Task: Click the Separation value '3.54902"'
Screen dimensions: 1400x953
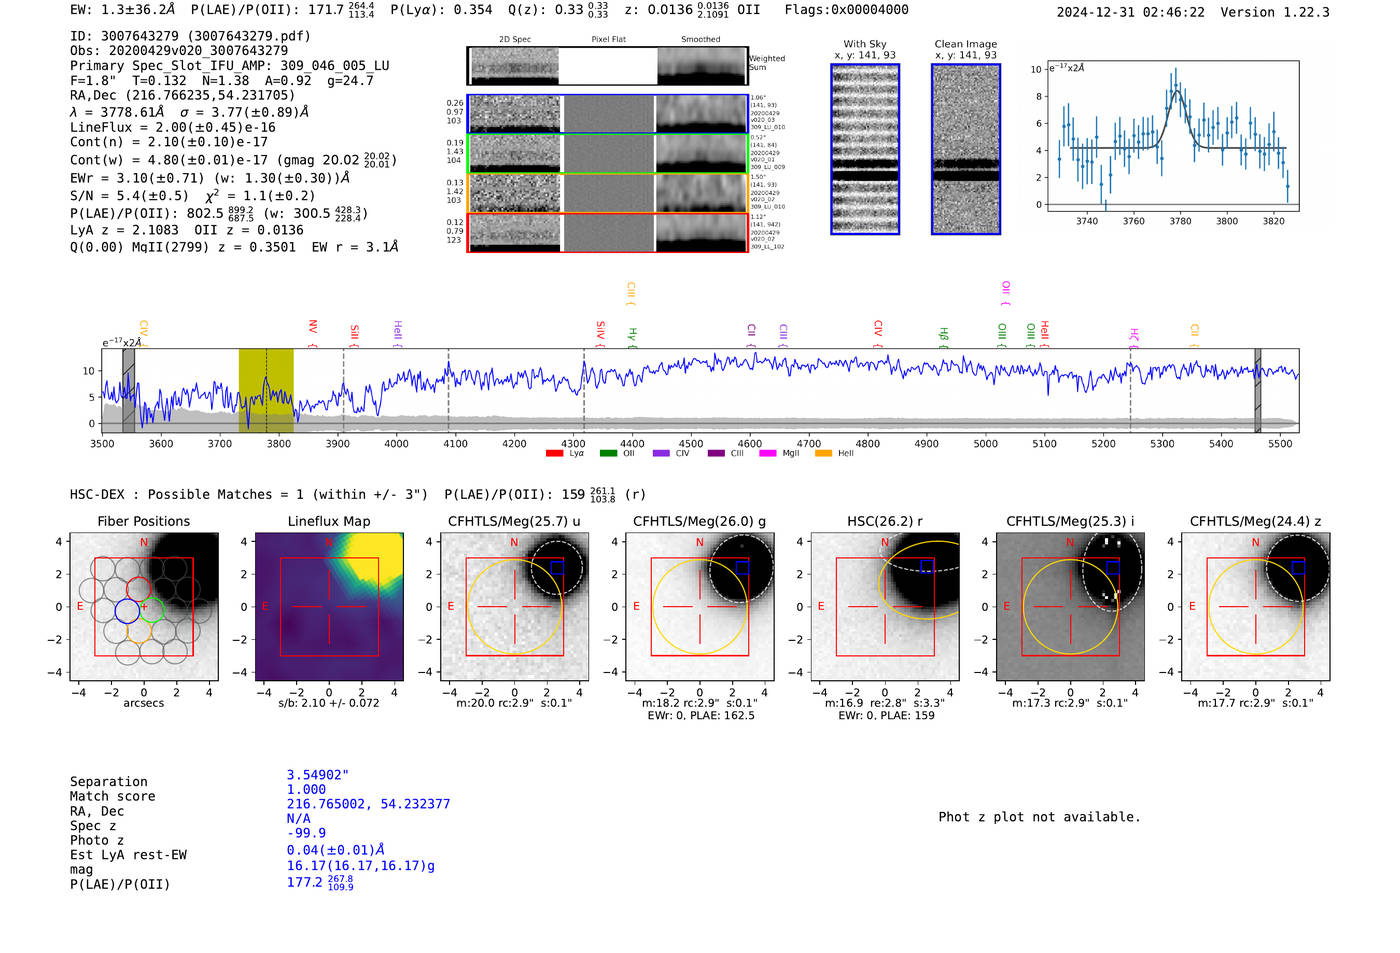Action: (318, 775)
